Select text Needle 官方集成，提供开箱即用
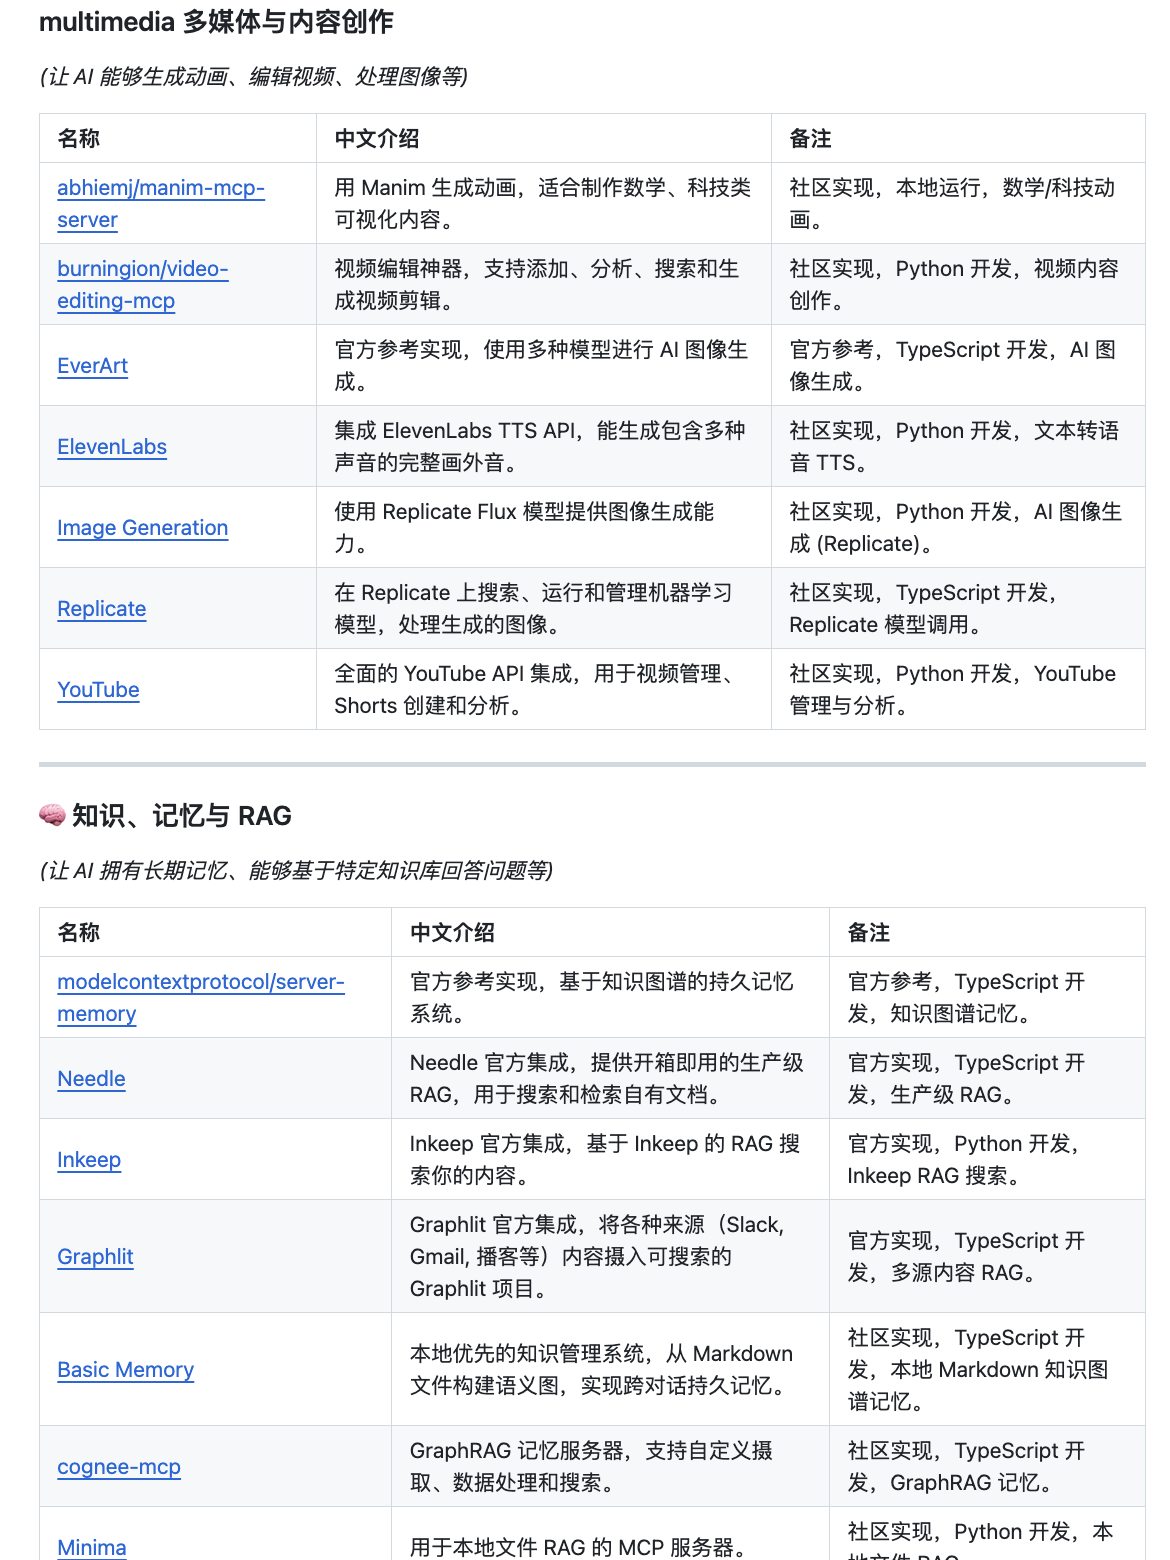 (x=607, y=1079)
